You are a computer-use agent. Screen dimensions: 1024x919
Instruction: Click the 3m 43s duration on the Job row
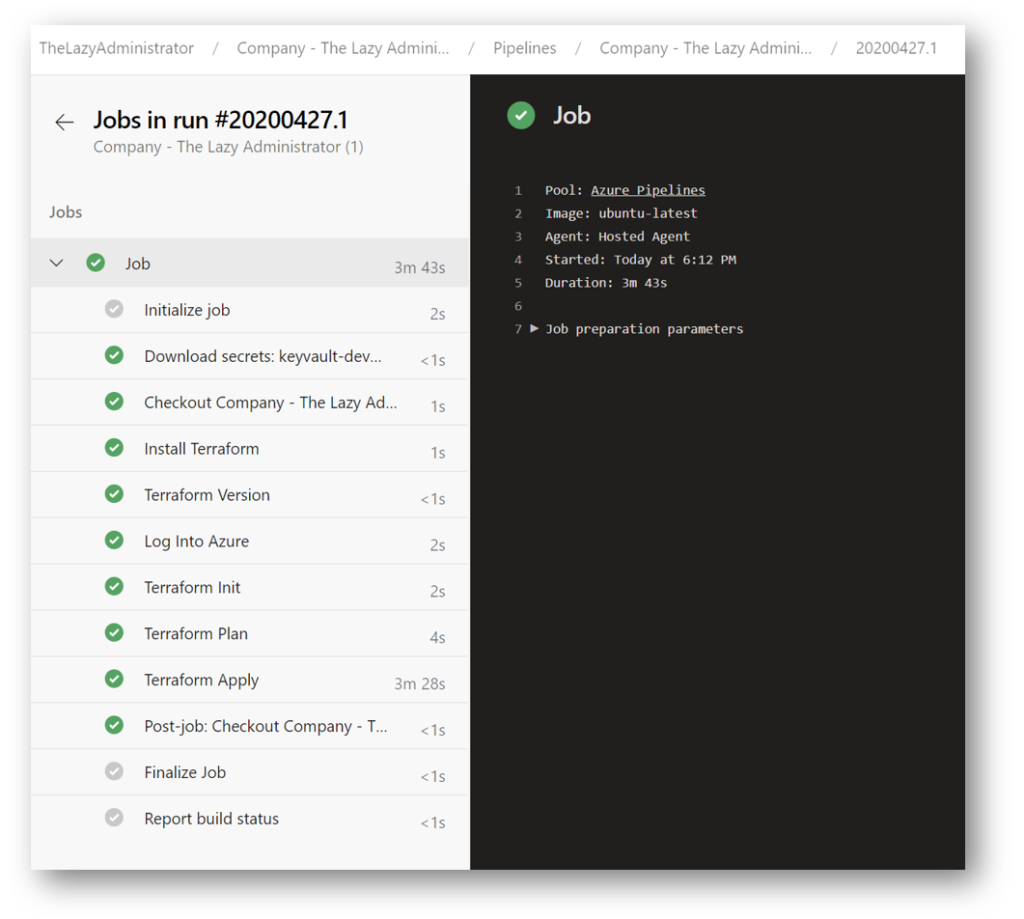(x=419, y=268)
